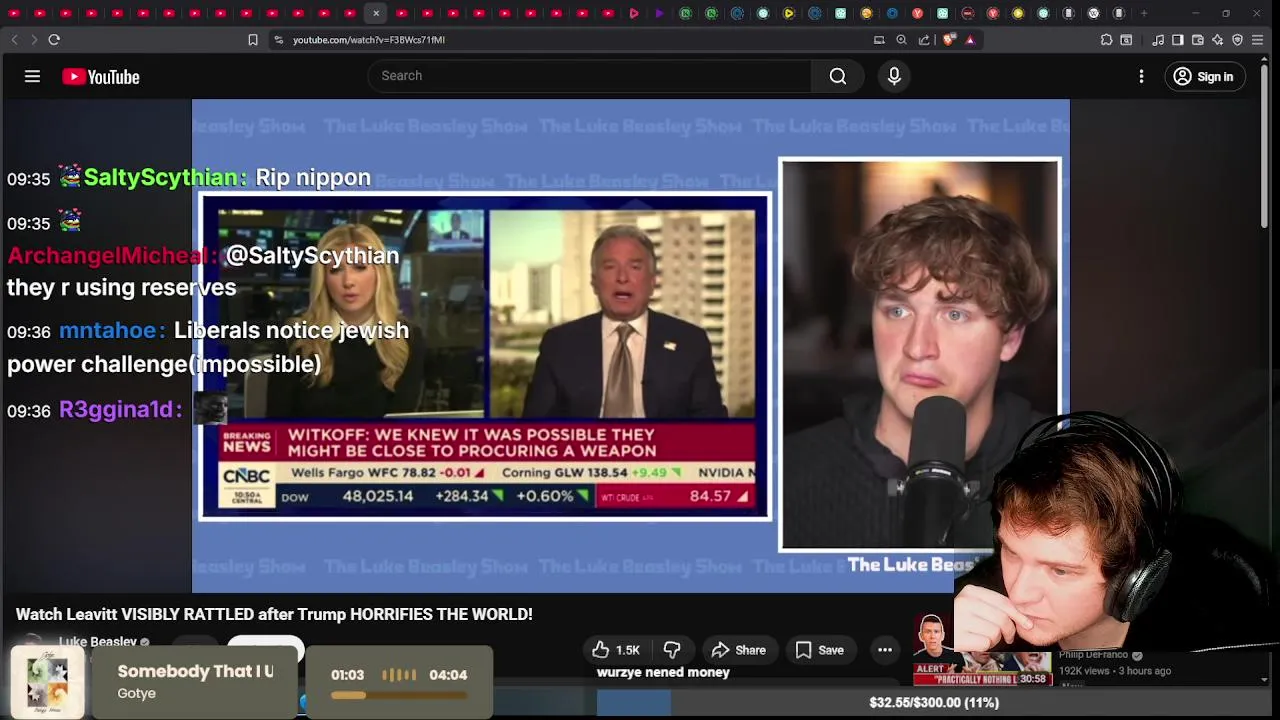The height and width of the screenshot is (720, 1280).
Task: Open the Brave Wallet icon
Action: click(x=1198, y=40)
